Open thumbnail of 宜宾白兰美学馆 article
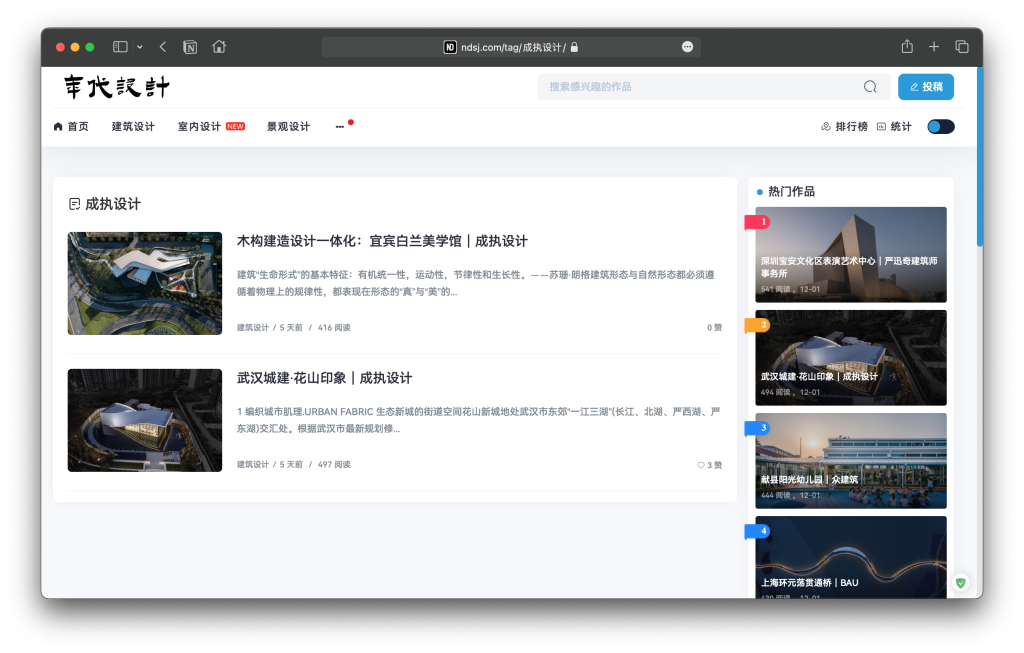 click(145, 283)
